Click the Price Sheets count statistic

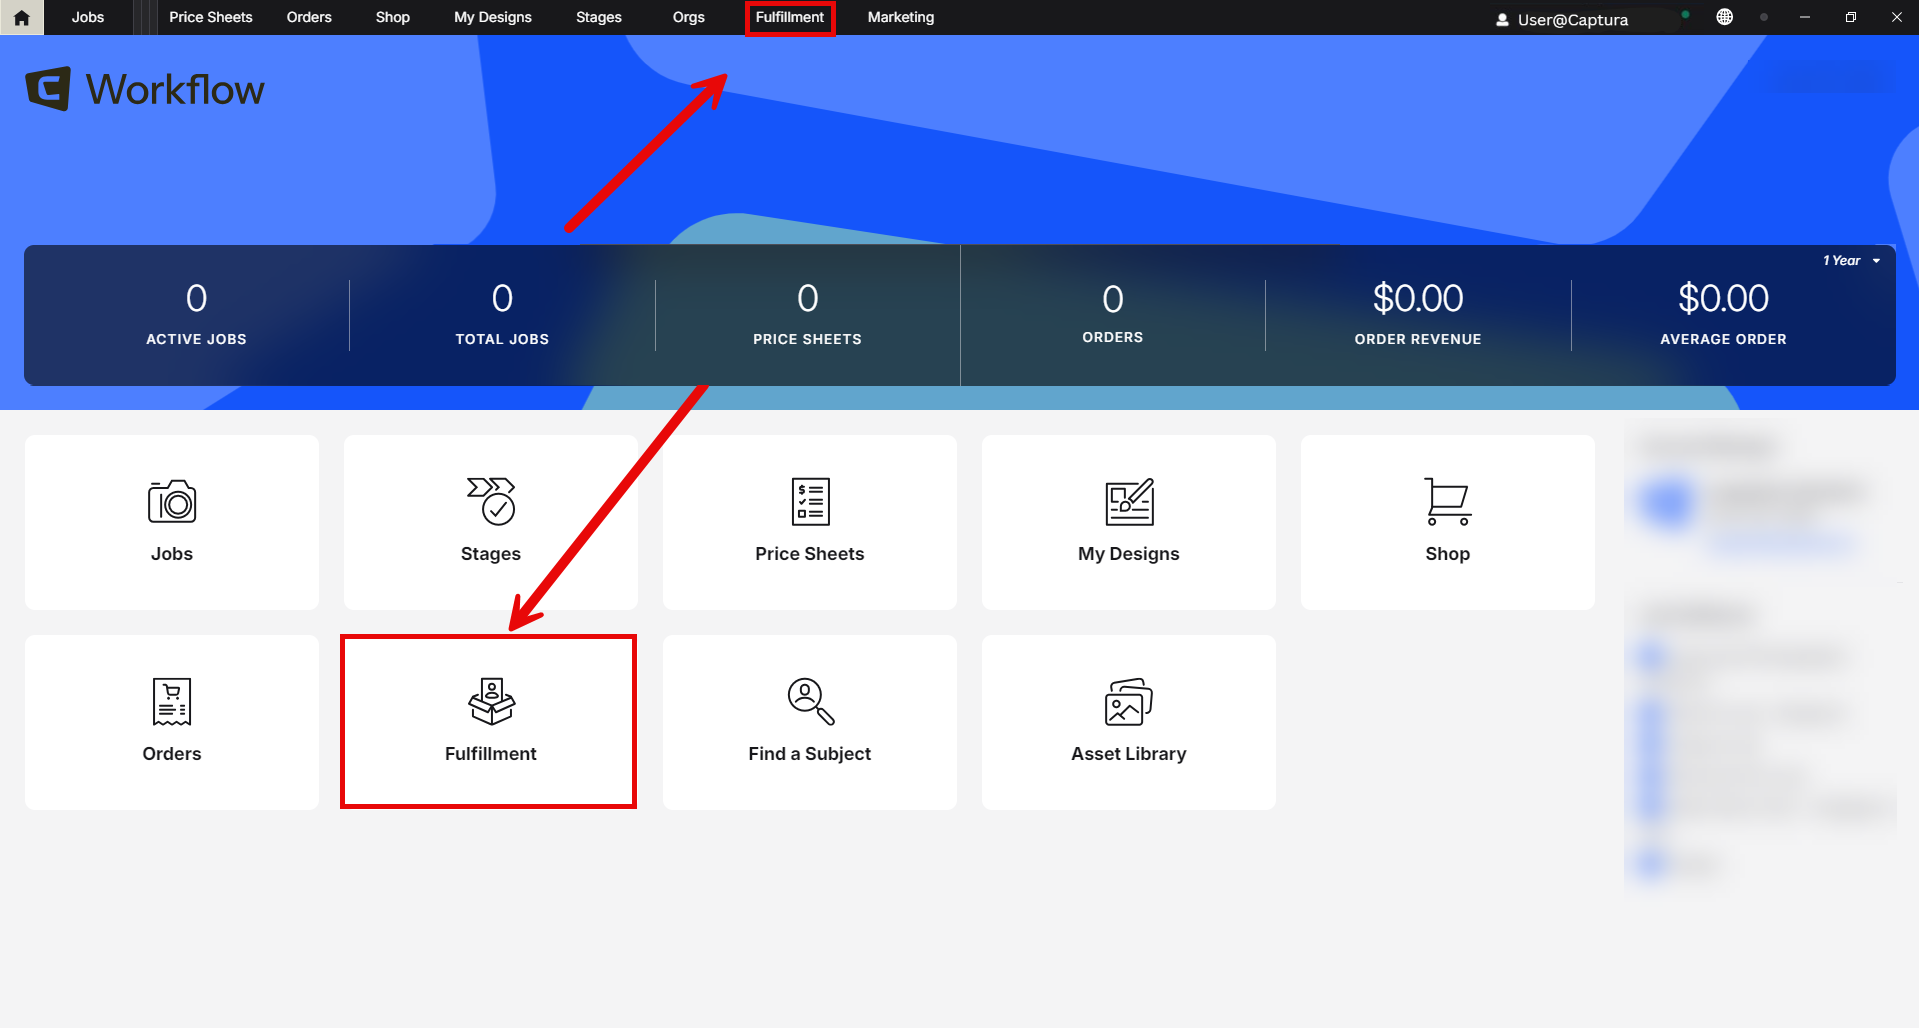(x=808, y=315)
